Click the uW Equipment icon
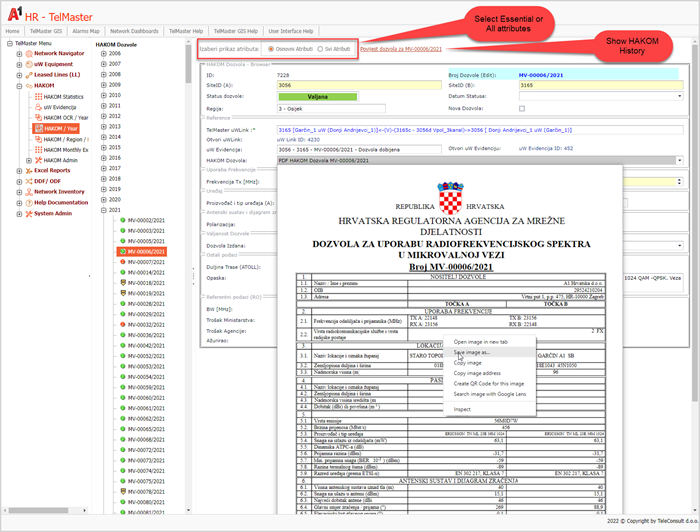This screenshot has width=700, height=532. pos(29,64)
